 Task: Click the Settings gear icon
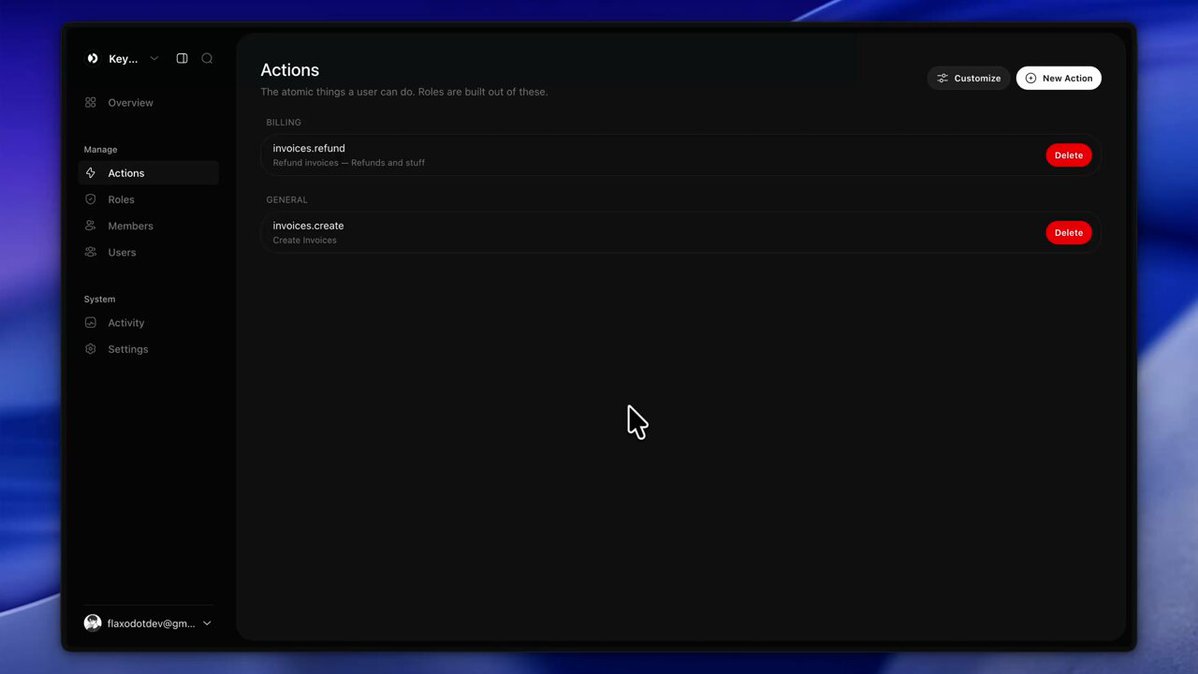(91, 349)
